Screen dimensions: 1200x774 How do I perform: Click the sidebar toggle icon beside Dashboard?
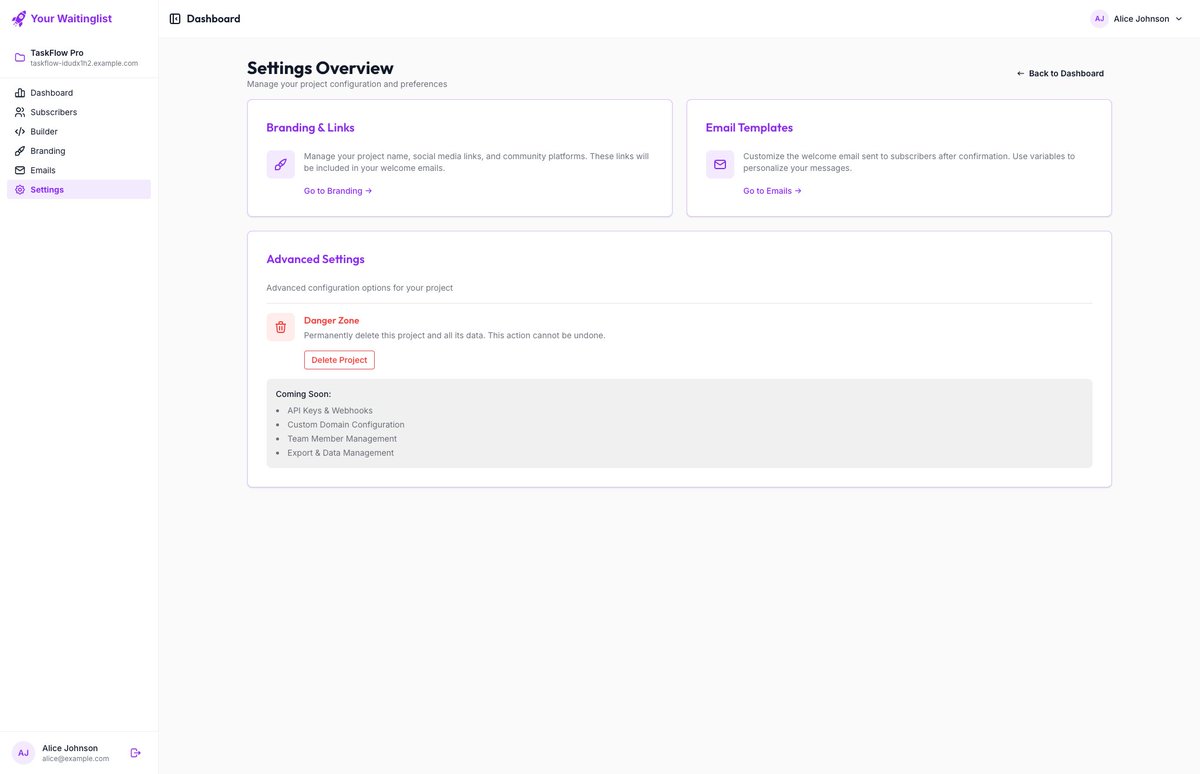(x=175, y=19)
